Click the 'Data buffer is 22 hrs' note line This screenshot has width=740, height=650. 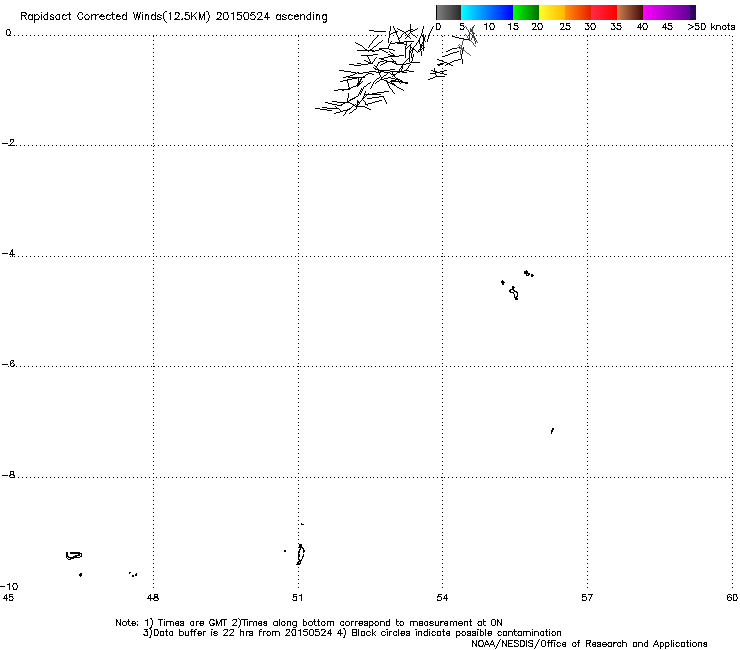352,633
